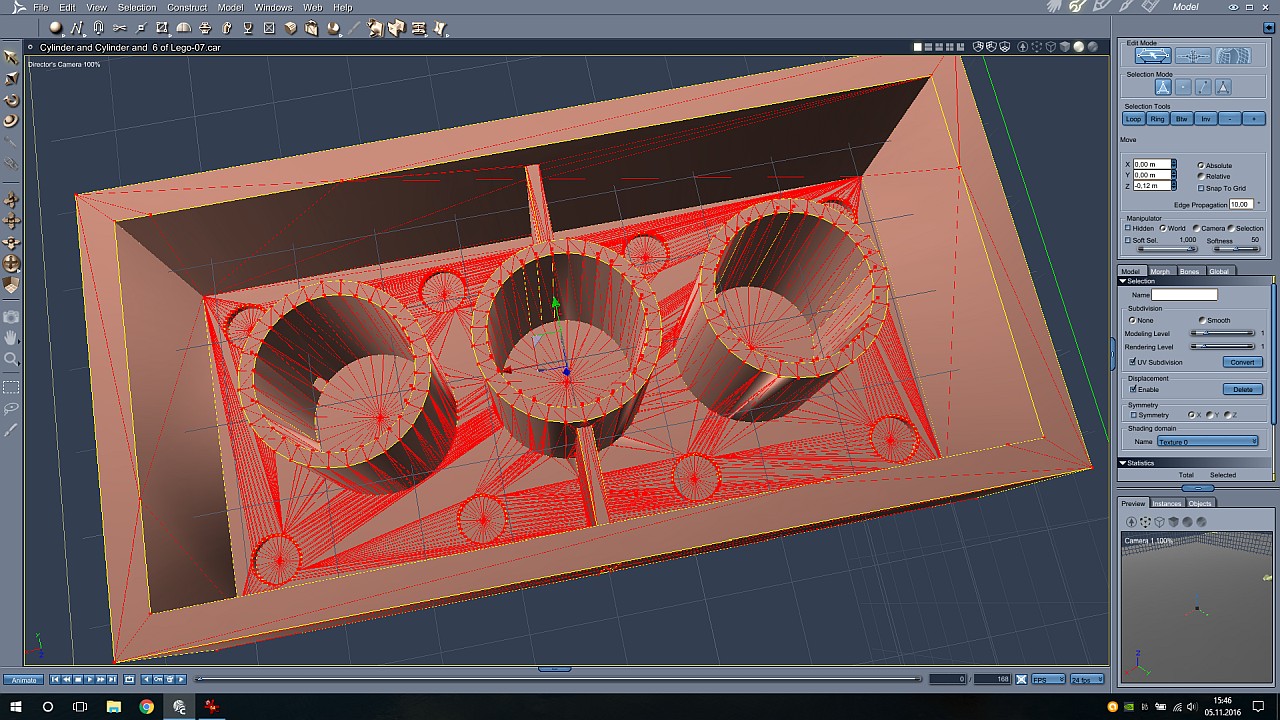Select the marquee rectangle selection tool
The height and width of the screenshot is (720, 1280).
[12, 387]
